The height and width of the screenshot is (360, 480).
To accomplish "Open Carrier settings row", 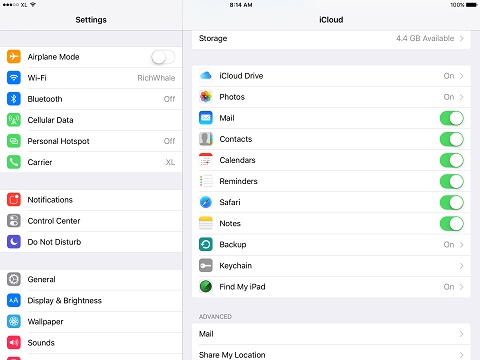I will 91,162.
